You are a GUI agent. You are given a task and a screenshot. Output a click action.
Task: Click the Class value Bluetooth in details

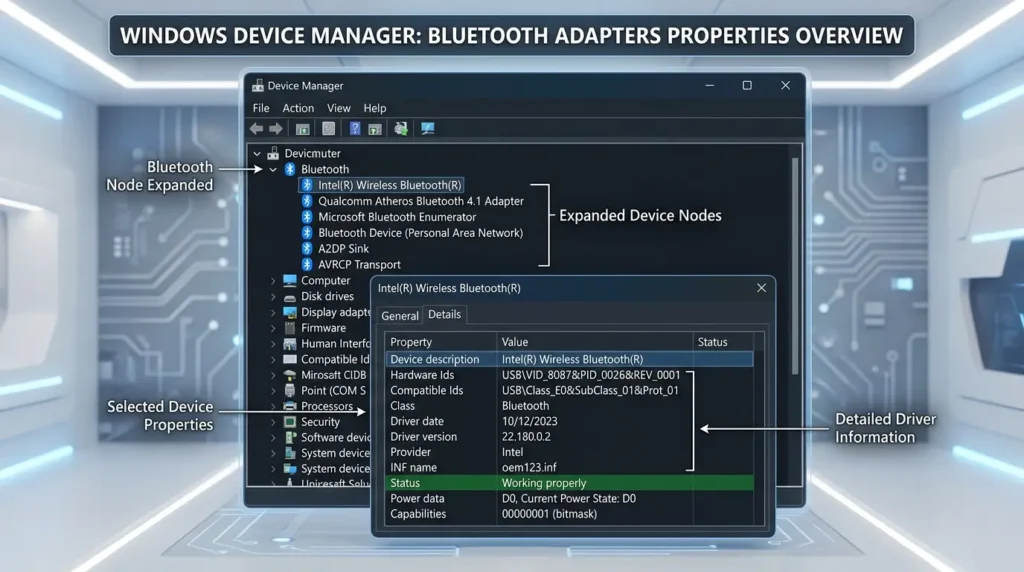click(525, 405)
